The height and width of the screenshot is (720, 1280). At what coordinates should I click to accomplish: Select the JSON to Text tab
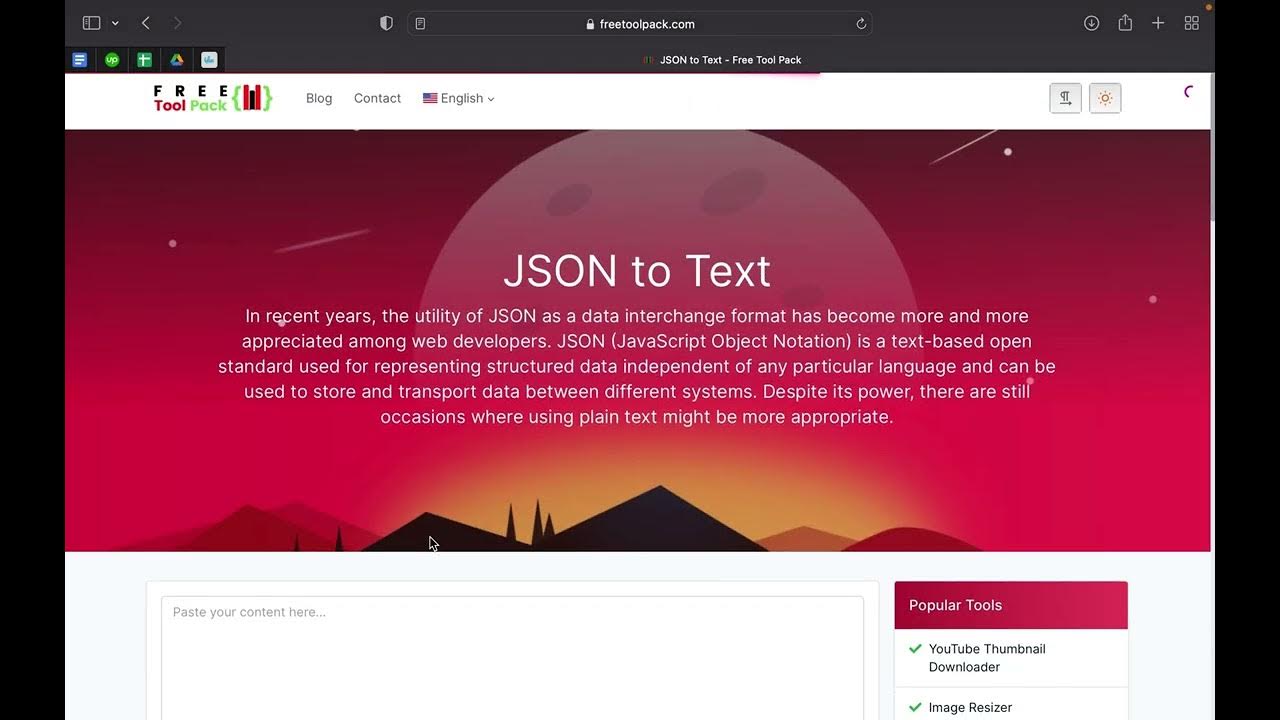(x=720, y=60)
